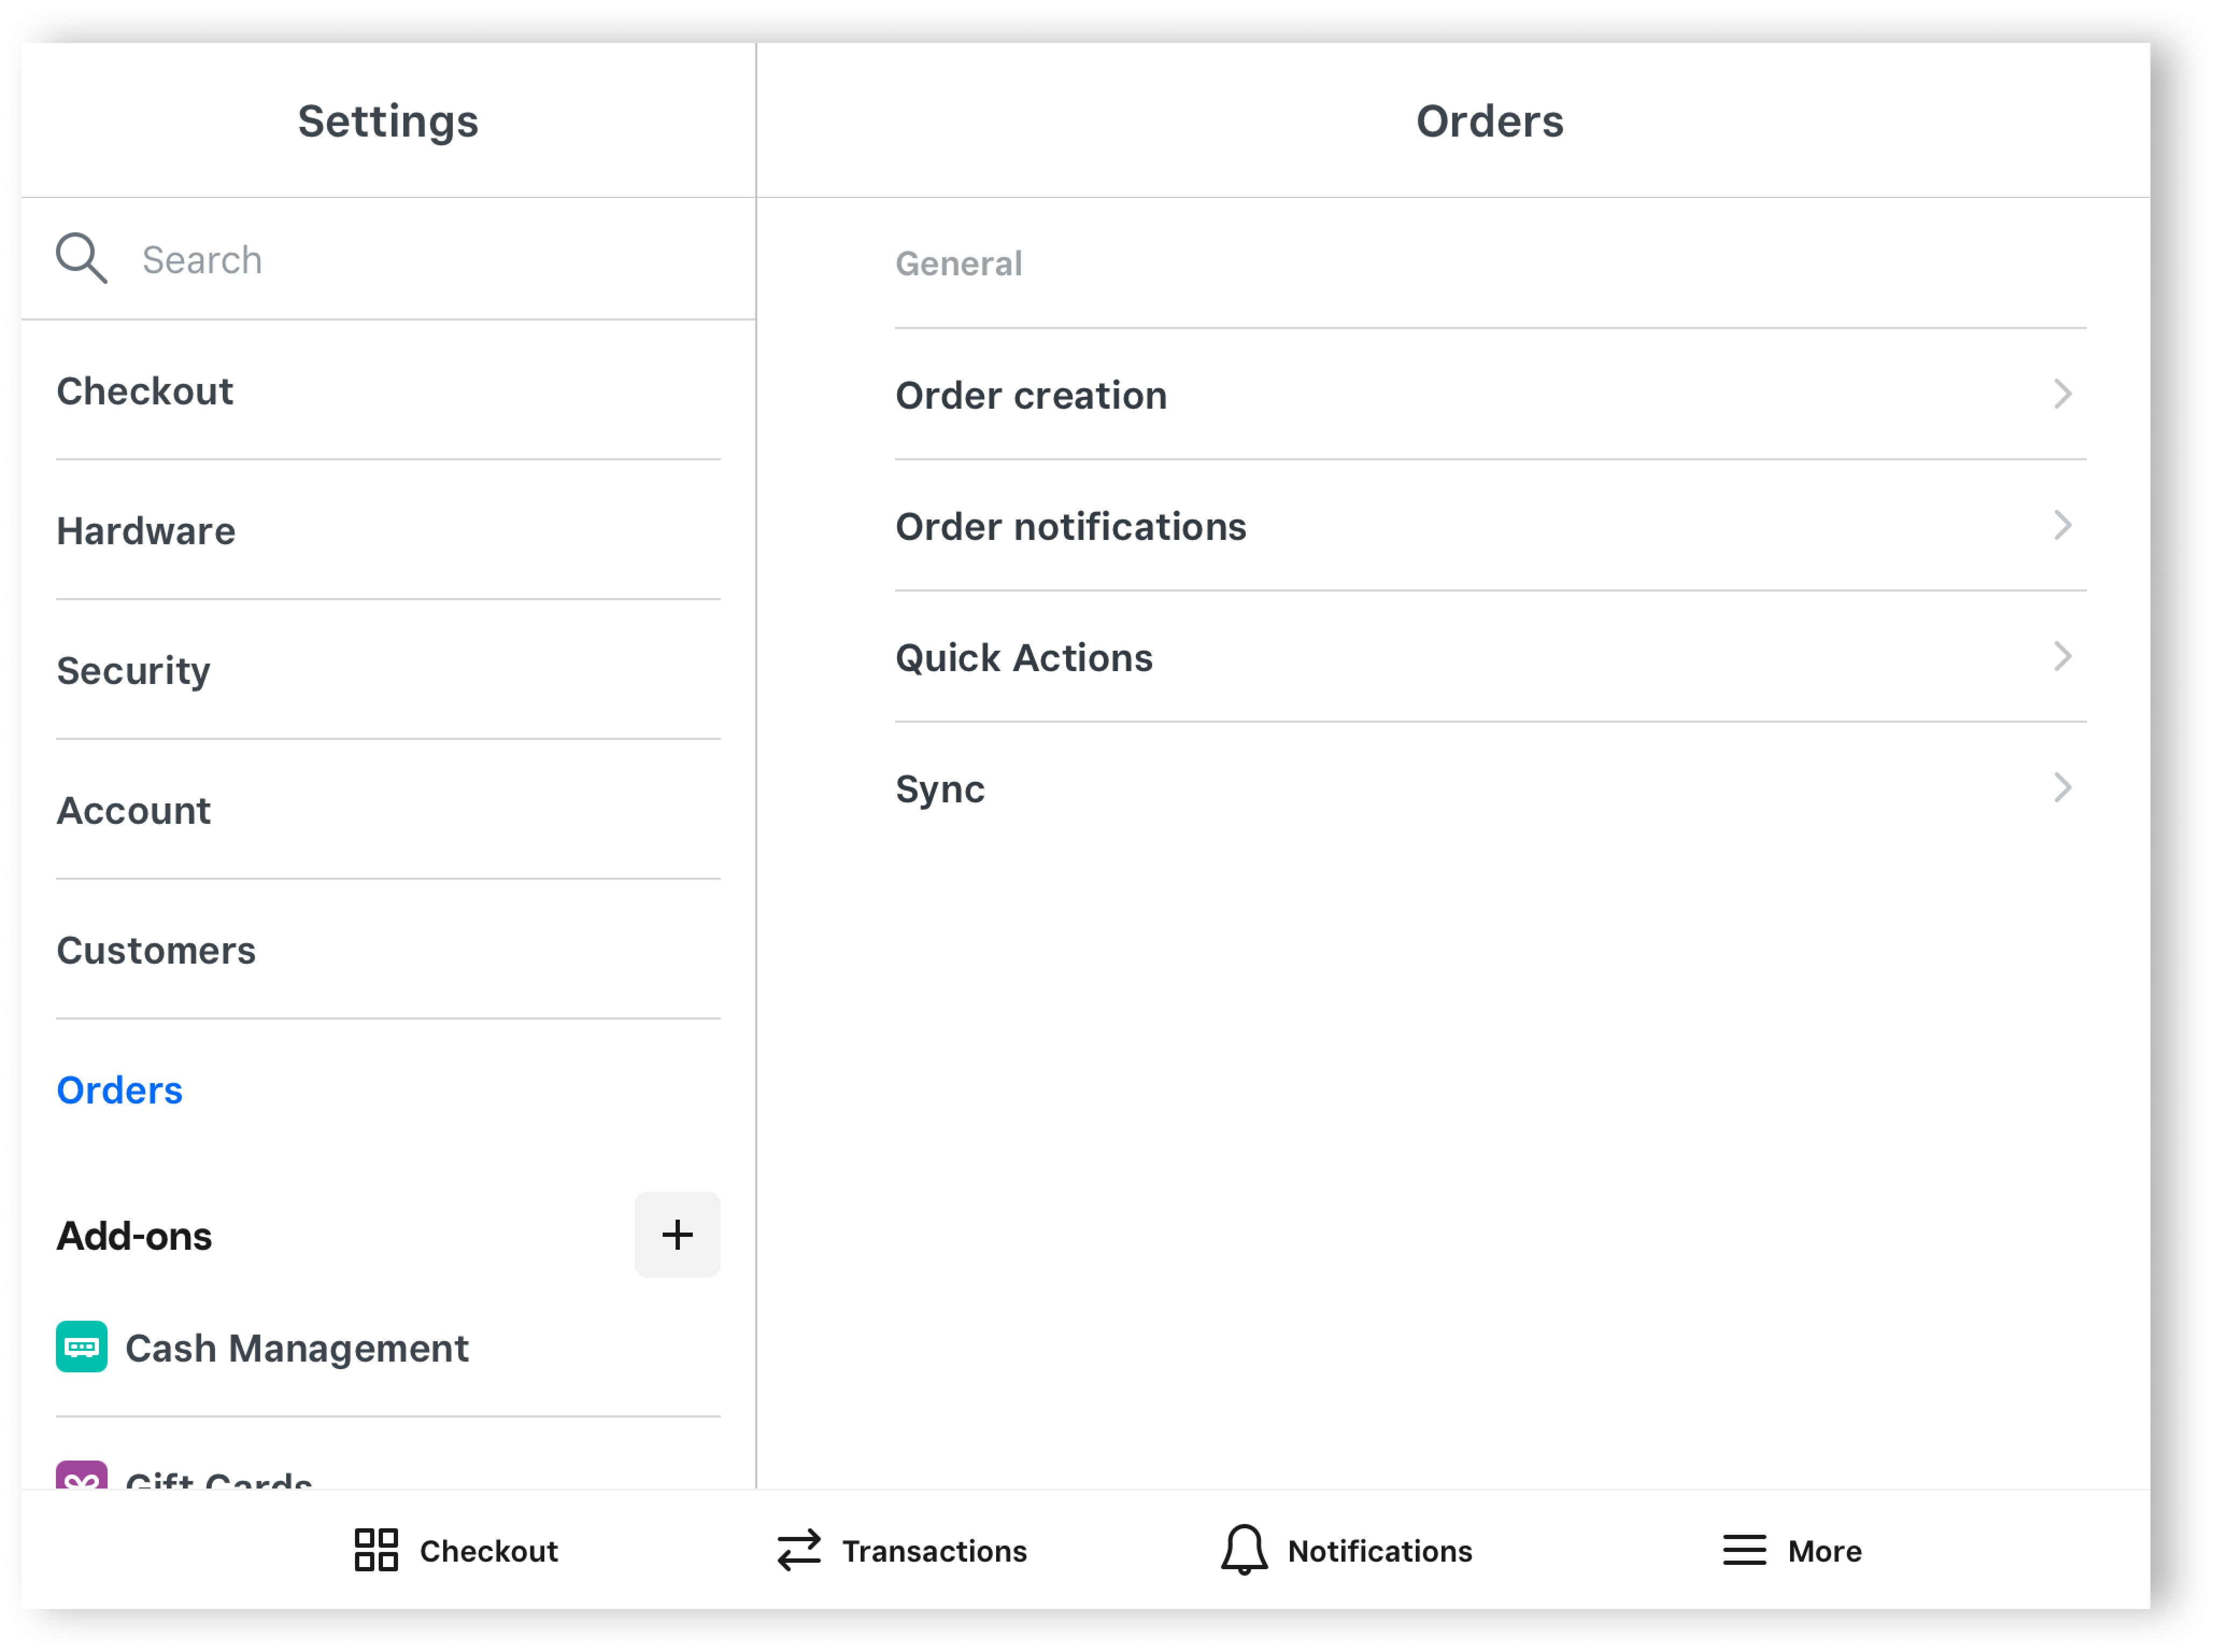Tap the More hamburger menu icon
2215x1652 pixels.
[x=1744, y=1550]
